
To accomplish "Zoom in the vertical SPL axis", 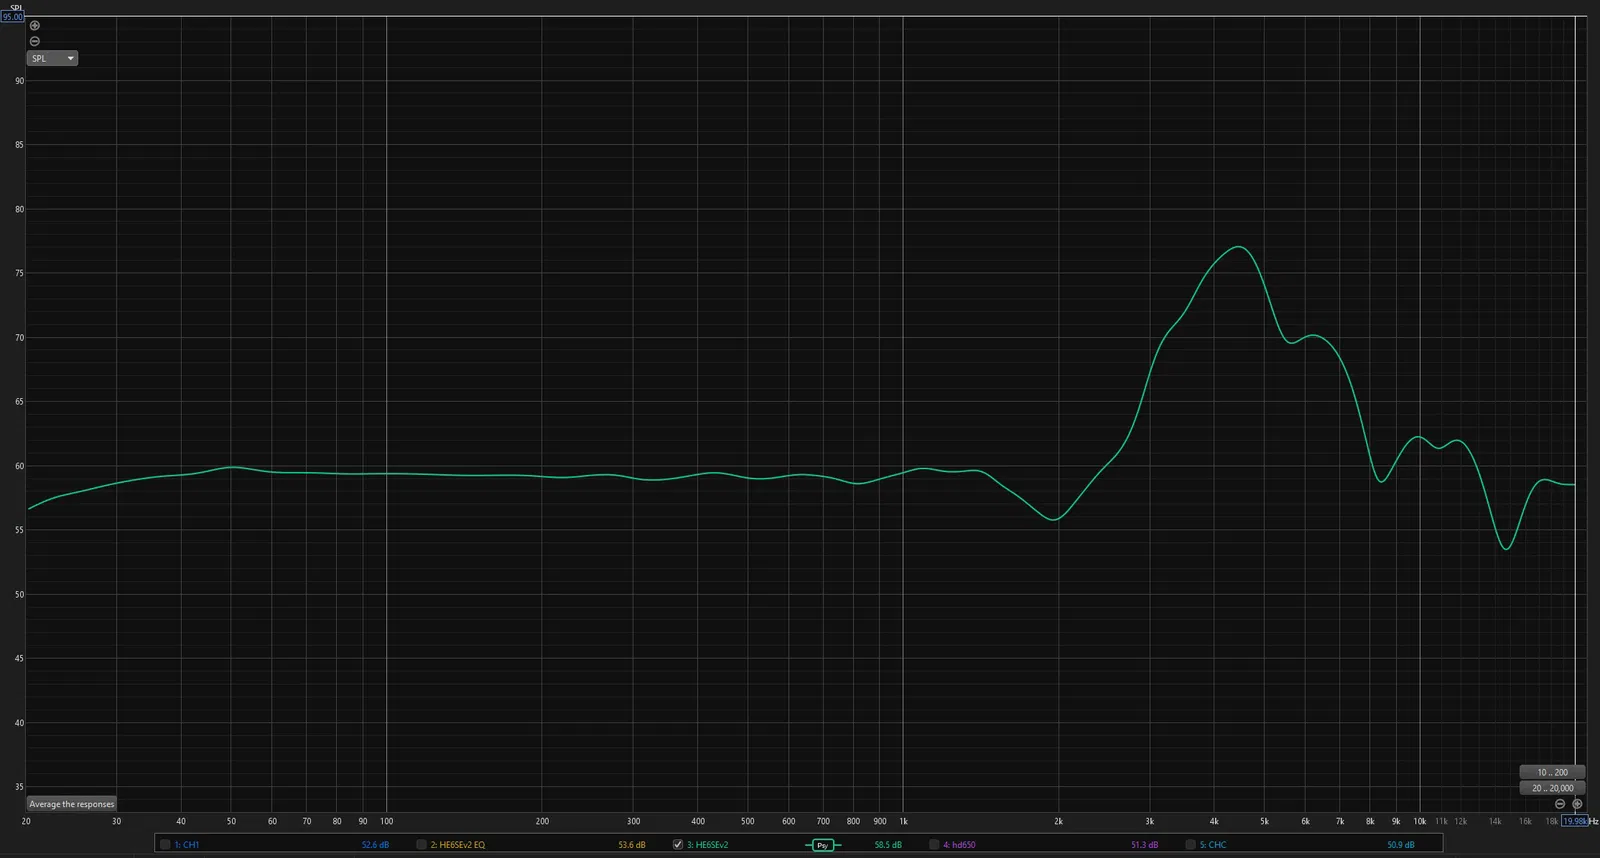I will [35, 26].
